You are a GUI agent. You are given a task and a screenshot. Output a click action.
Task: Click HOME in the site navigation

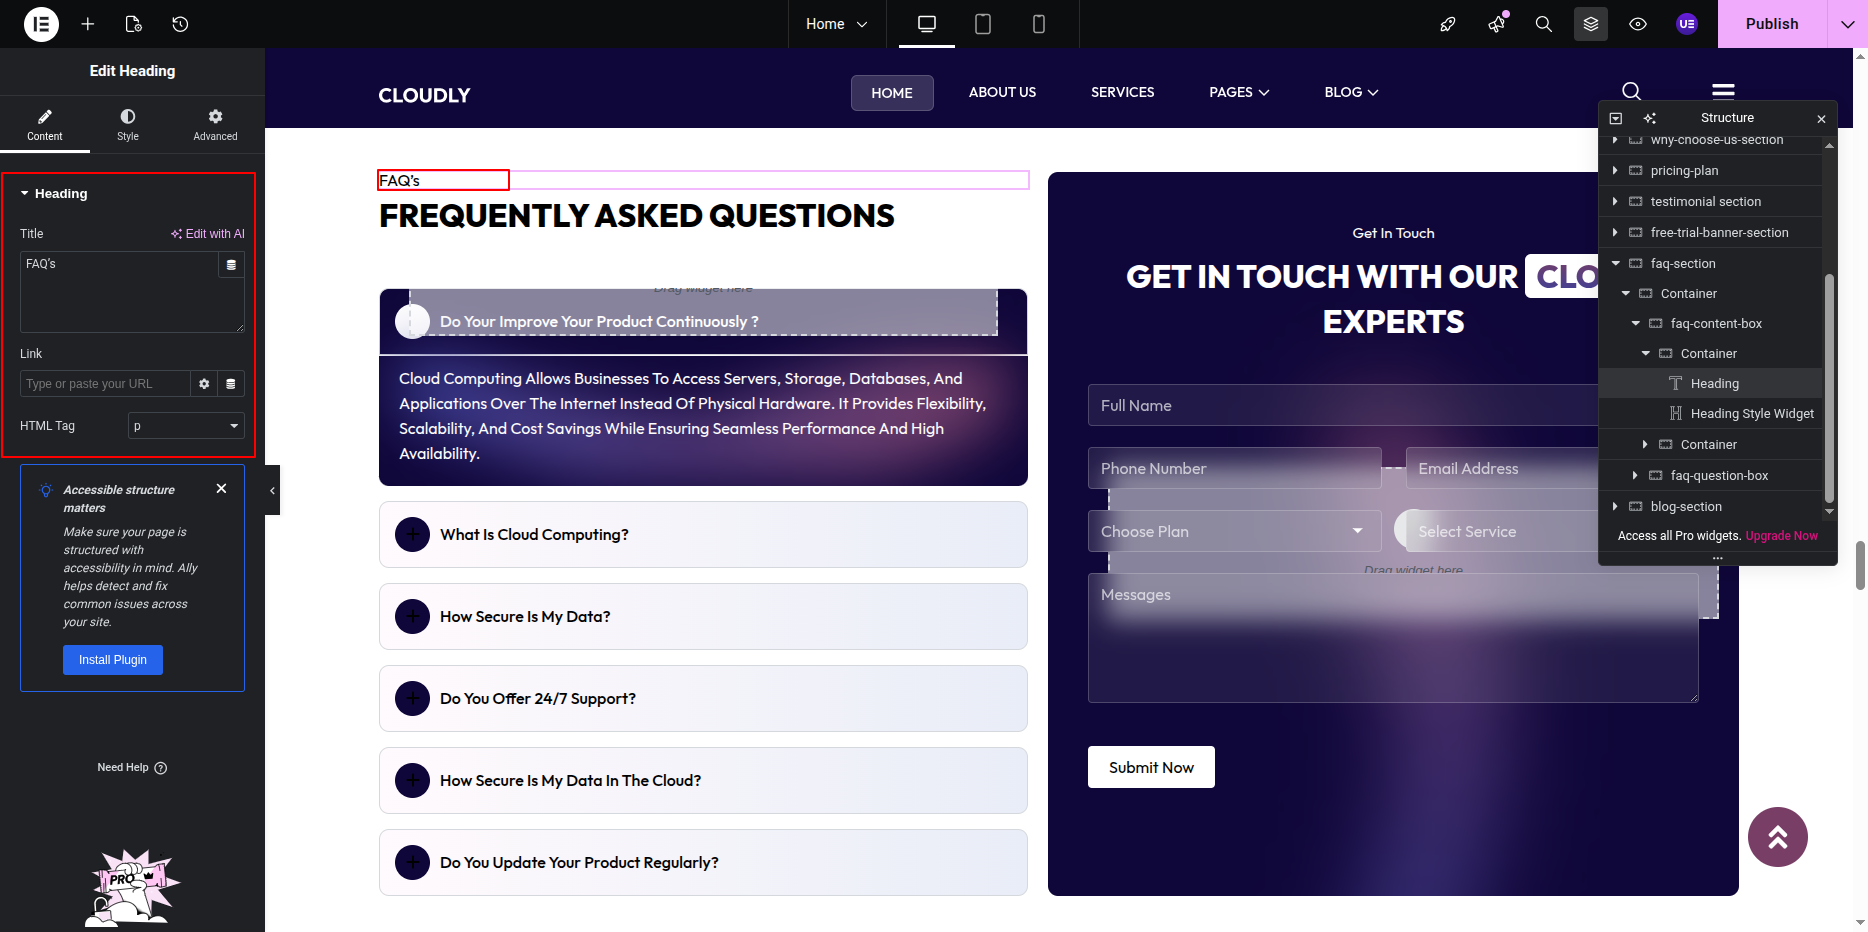click(x=892, y=93)
